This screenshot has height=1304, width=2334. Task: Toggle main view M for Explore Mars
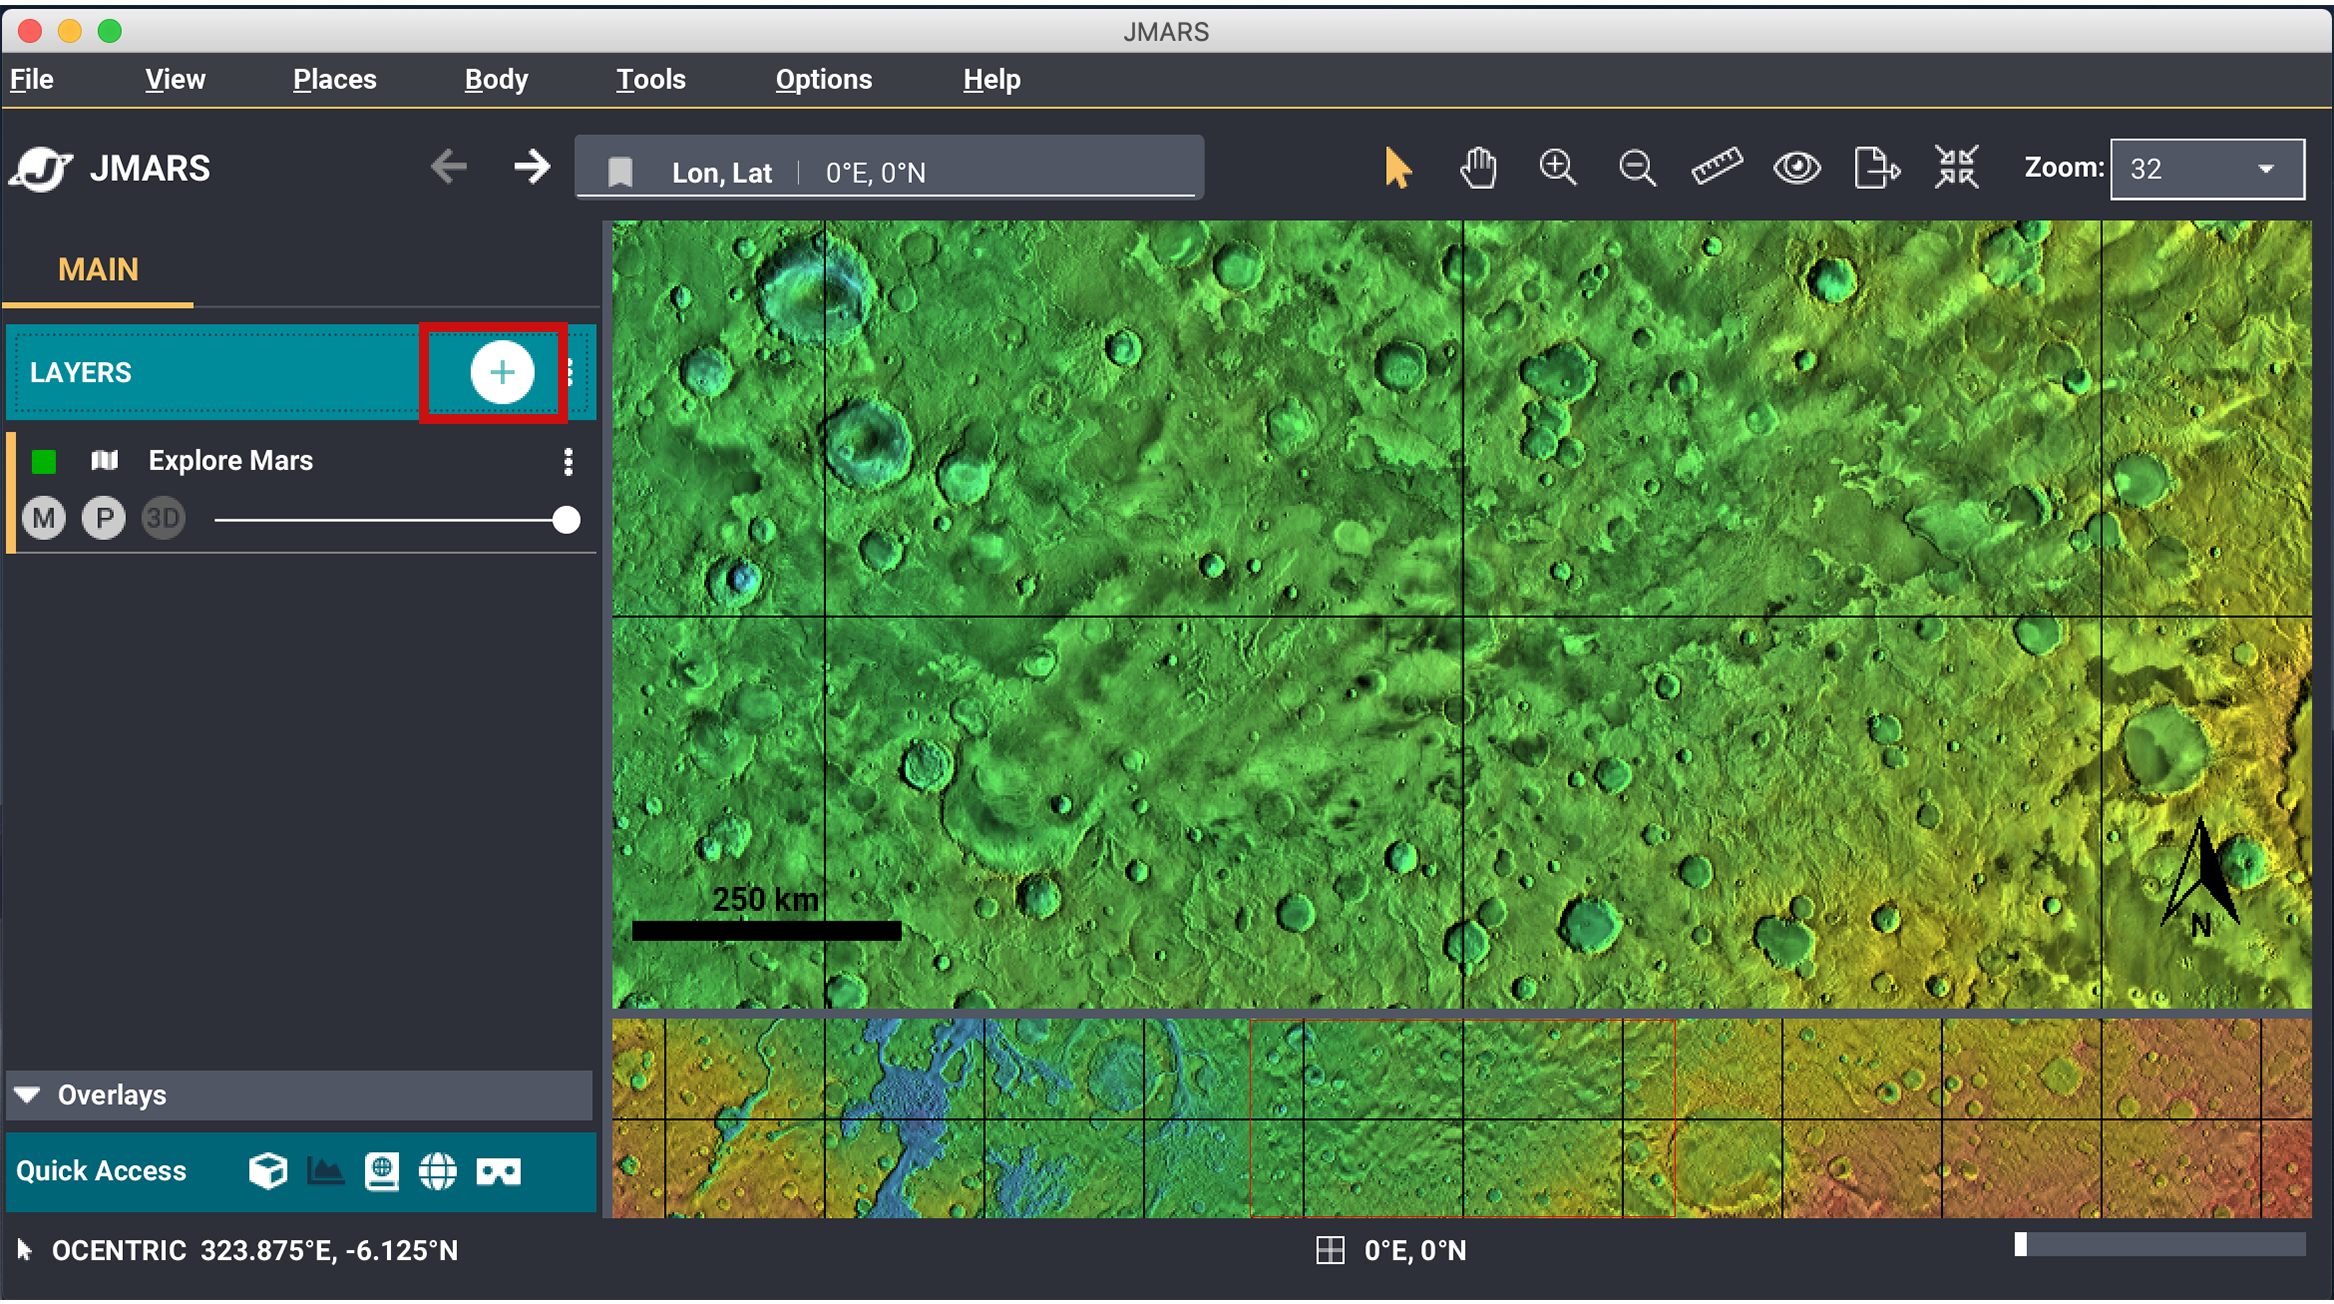pyautogui.click(x=44, y=518)
